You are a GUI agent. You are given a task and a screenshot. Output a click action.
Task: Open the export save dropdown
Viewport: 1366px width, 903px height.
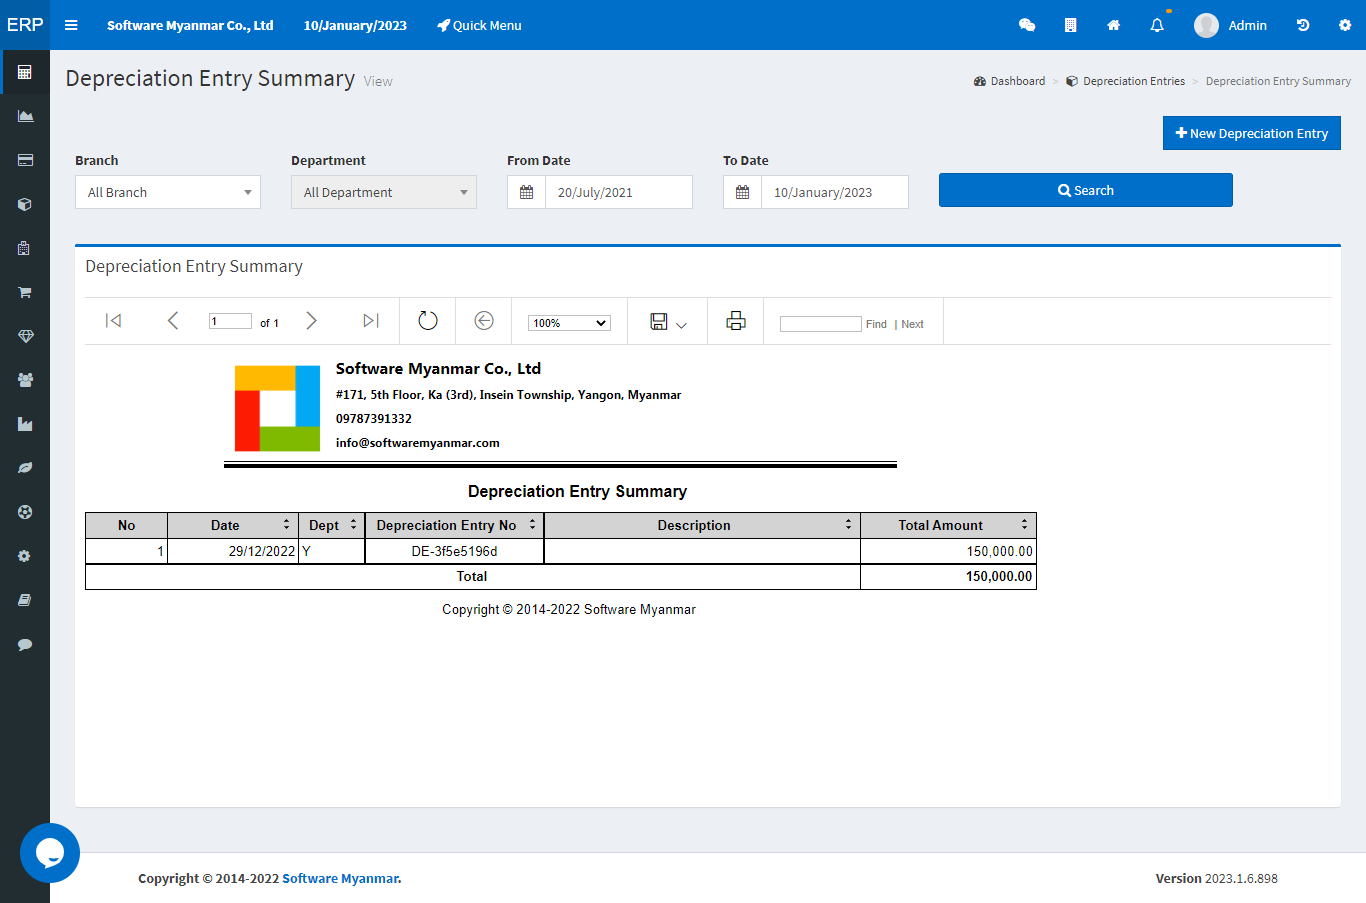668,321
